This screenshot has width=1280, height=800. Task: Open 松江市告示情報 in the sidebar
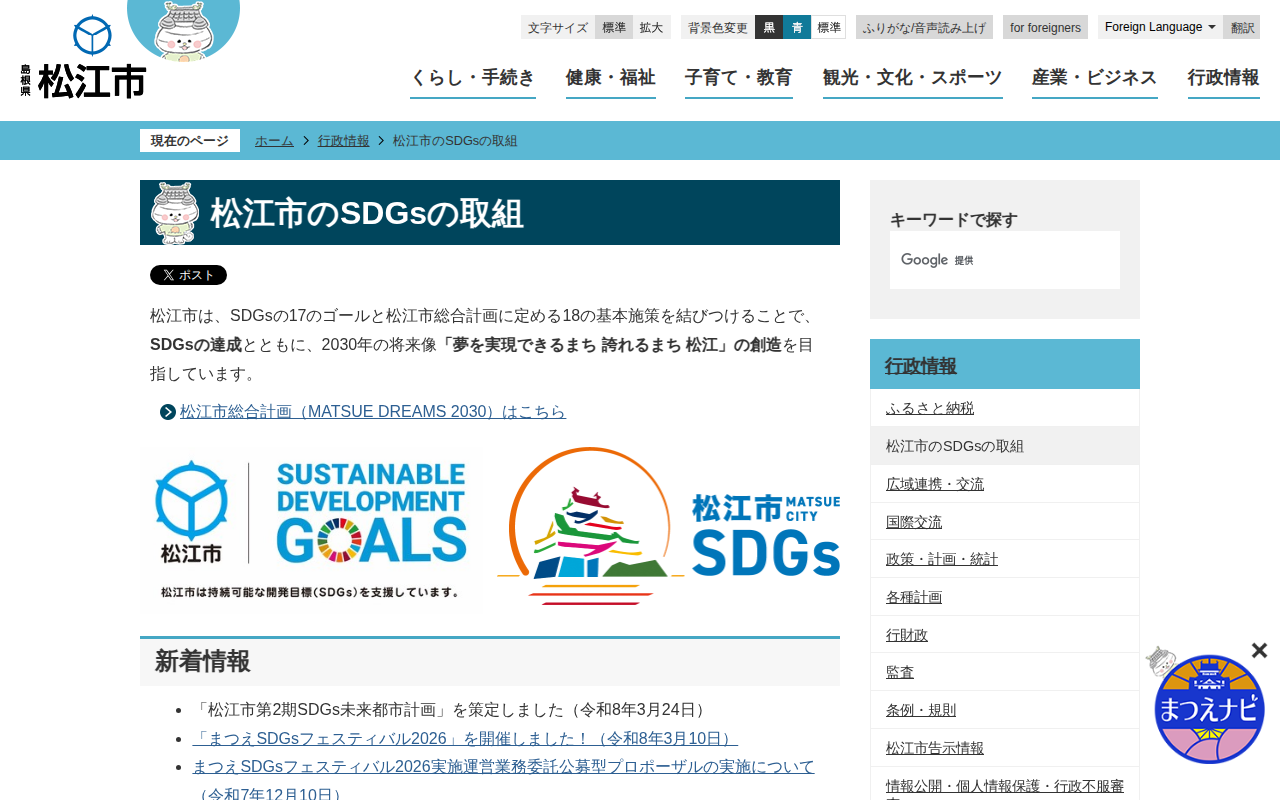(x=1005, y=748)
